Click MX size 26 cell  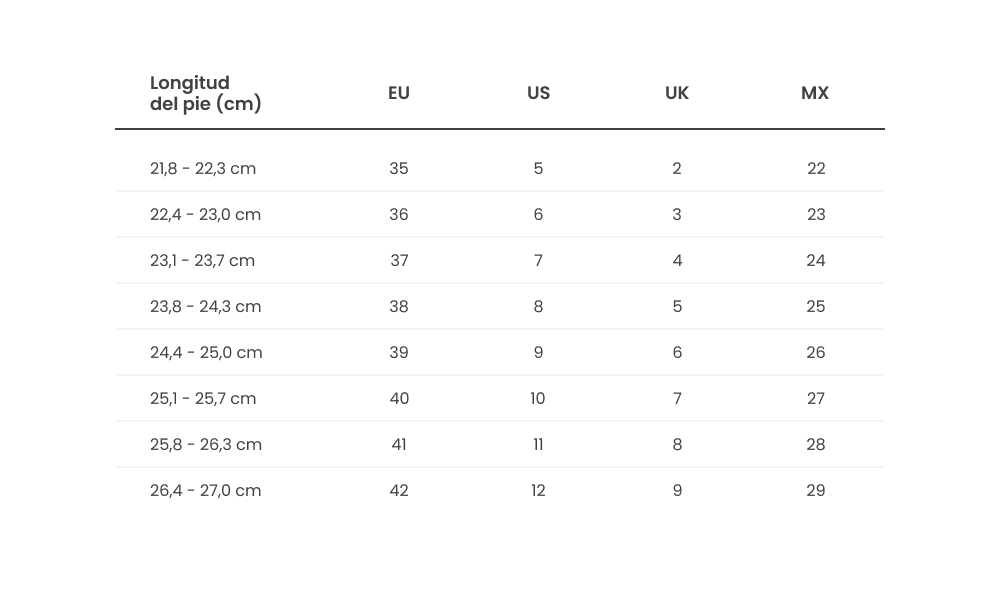point(816,352)
